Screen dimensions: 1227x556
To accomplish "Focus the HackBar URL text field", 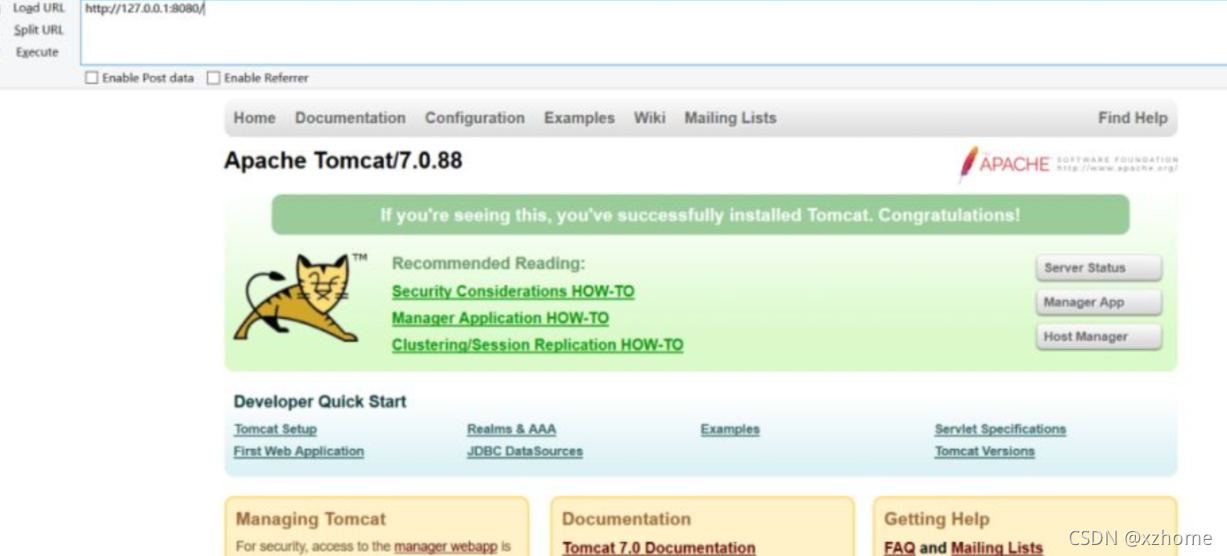I will pos(653,33).
